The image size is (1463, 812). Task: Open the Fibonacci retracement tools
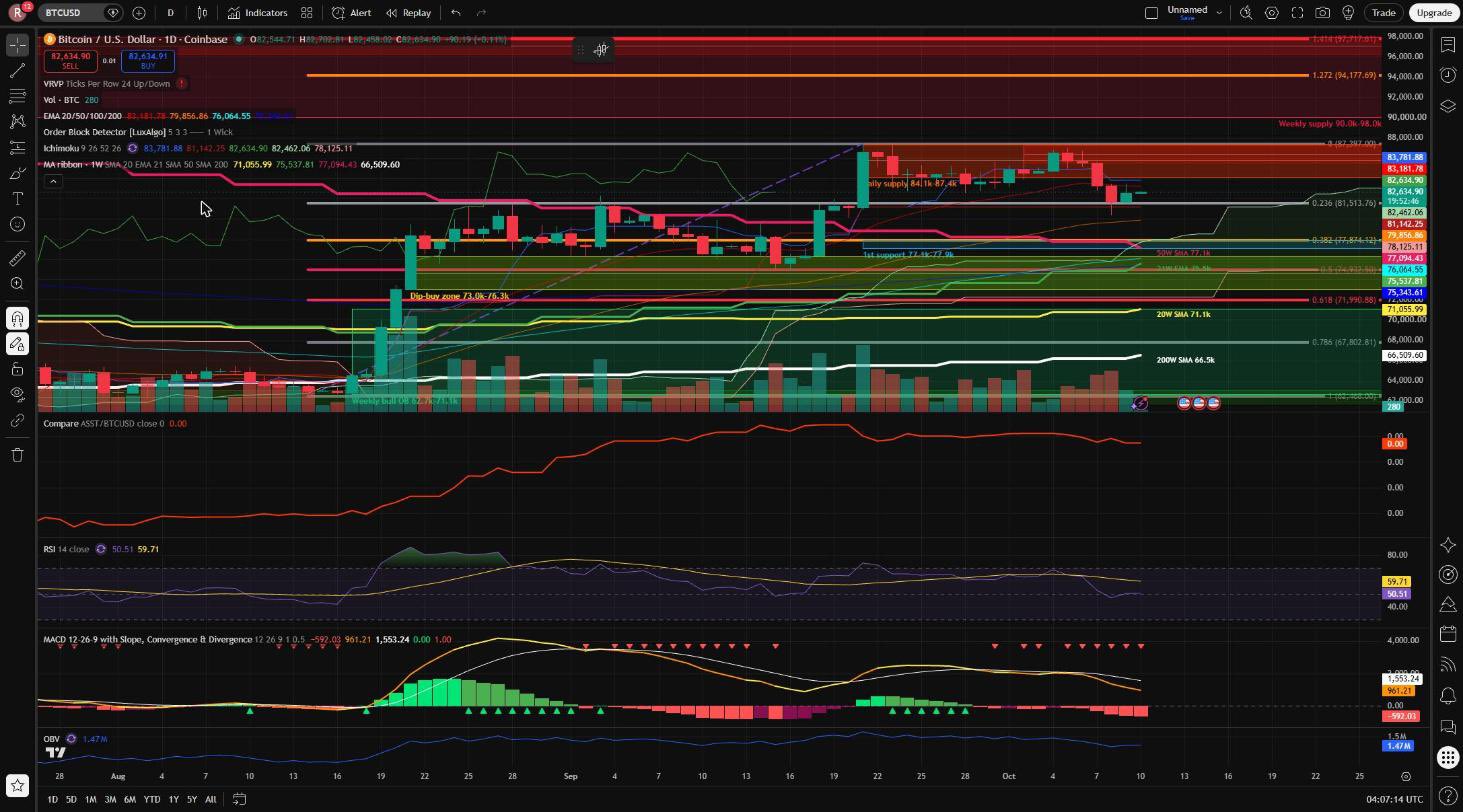point(17,96)
